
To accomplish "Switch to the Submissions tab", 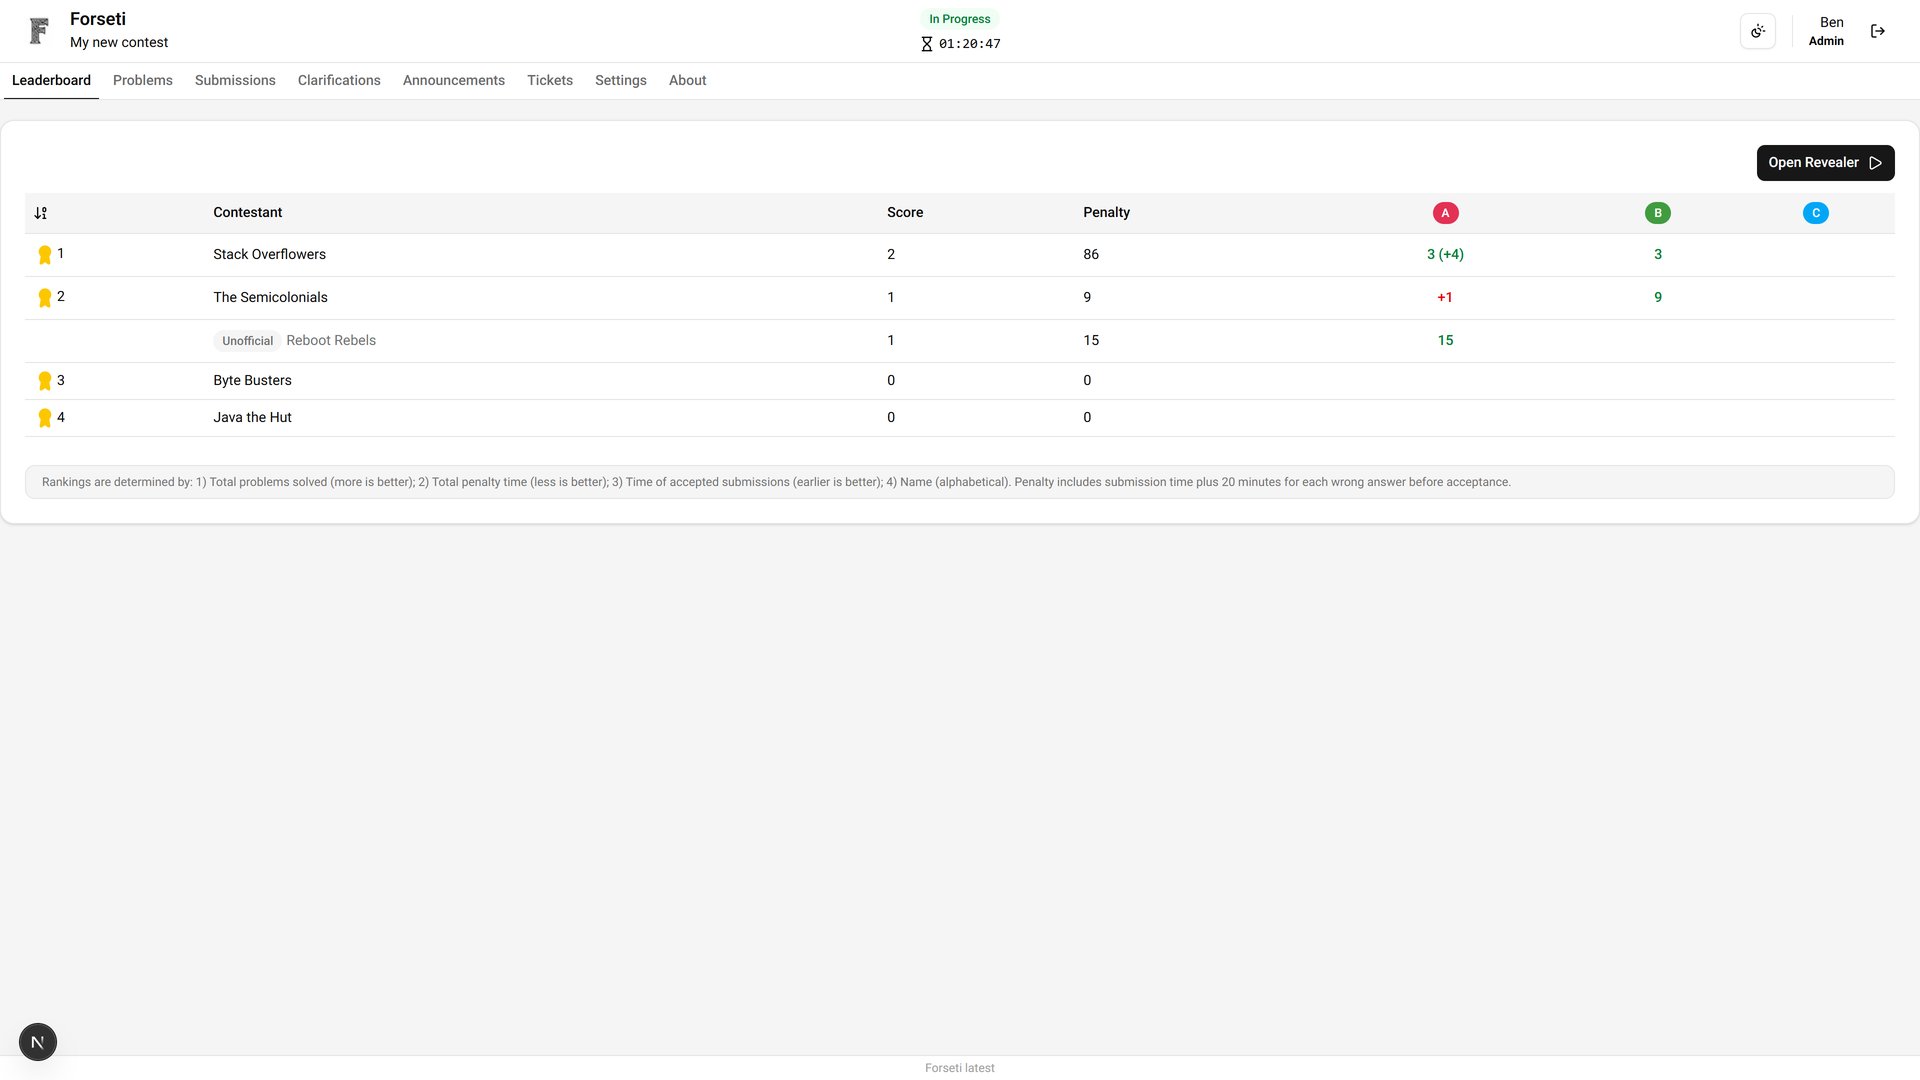I will pos(234,80).
